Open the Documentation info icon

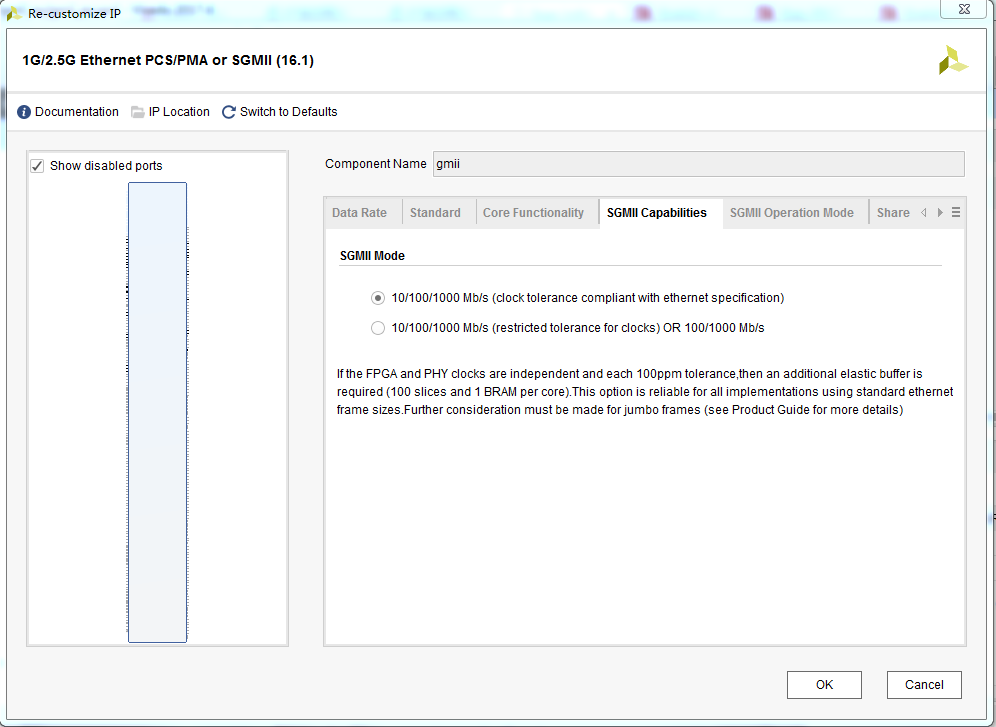(x=24, y=112)
